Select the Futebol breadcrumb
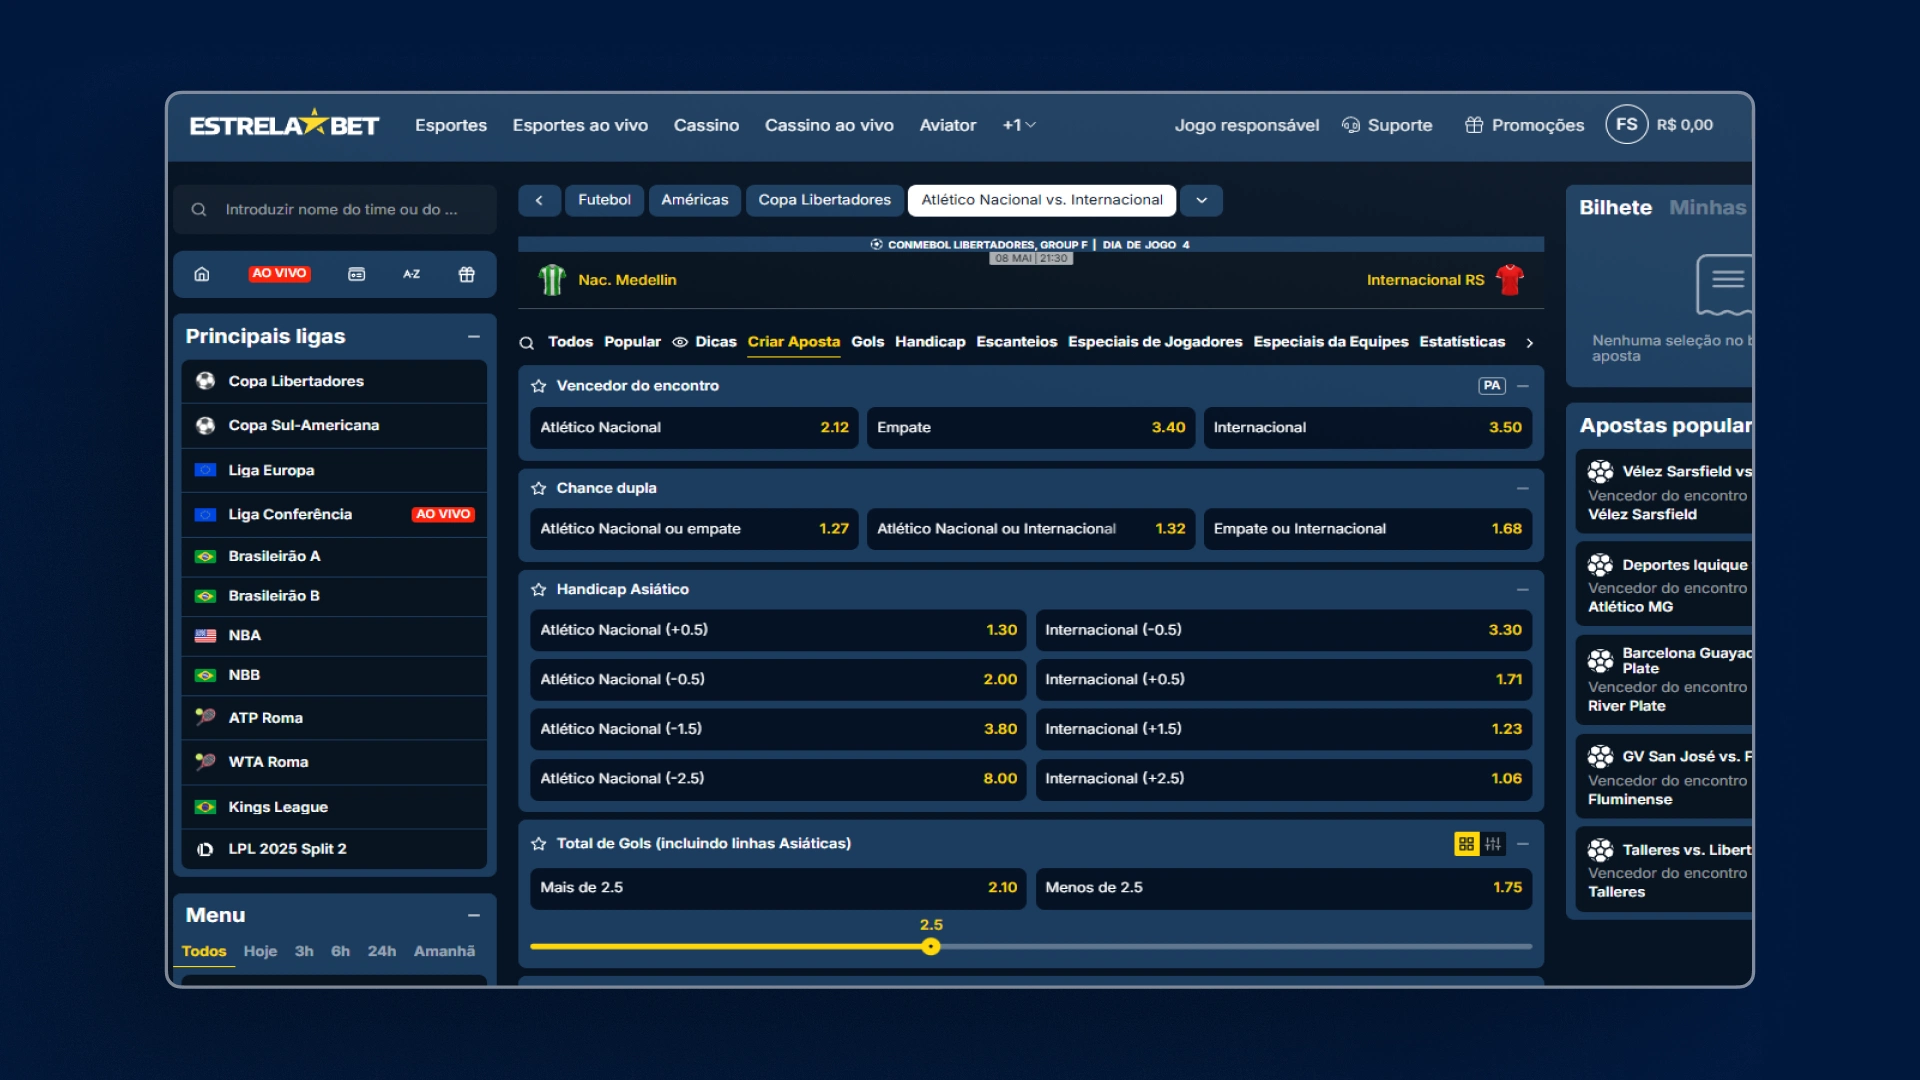 point(604,200)
